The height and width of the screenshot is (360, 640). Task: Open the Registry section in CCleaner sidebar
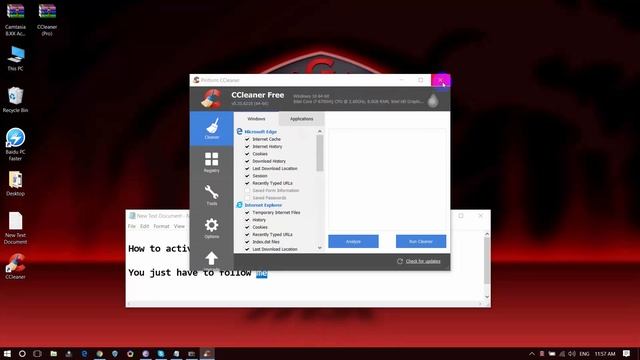211,162
